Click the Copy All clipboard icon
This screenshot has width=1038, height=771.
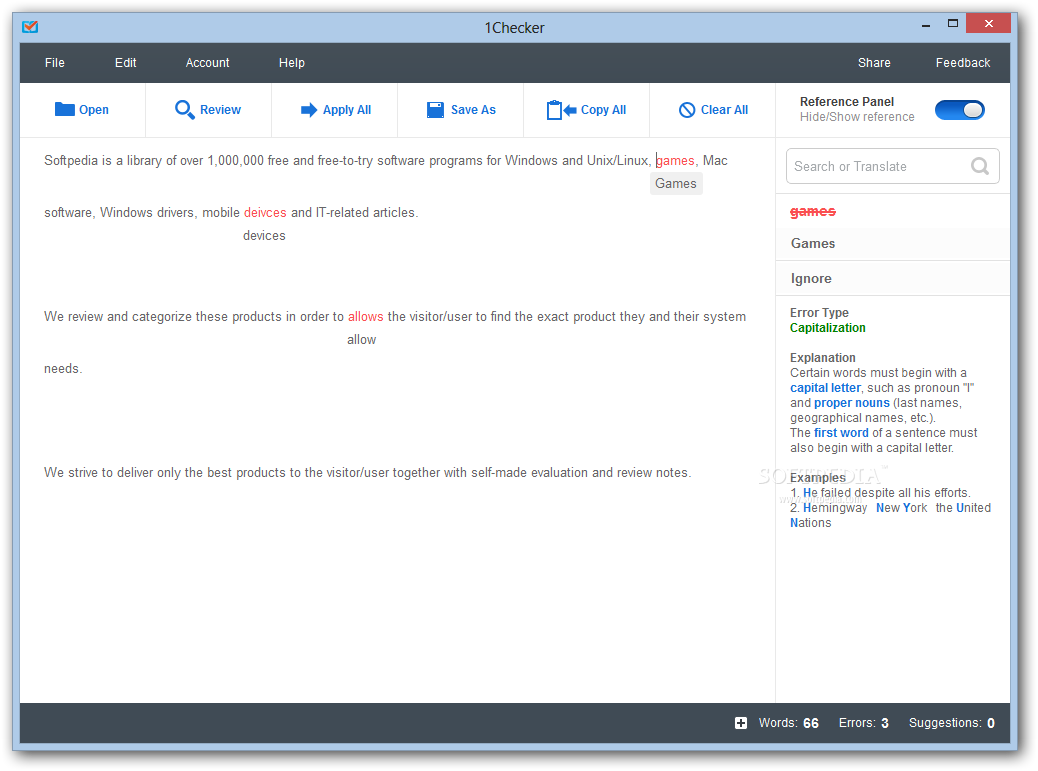click(561, 110)
